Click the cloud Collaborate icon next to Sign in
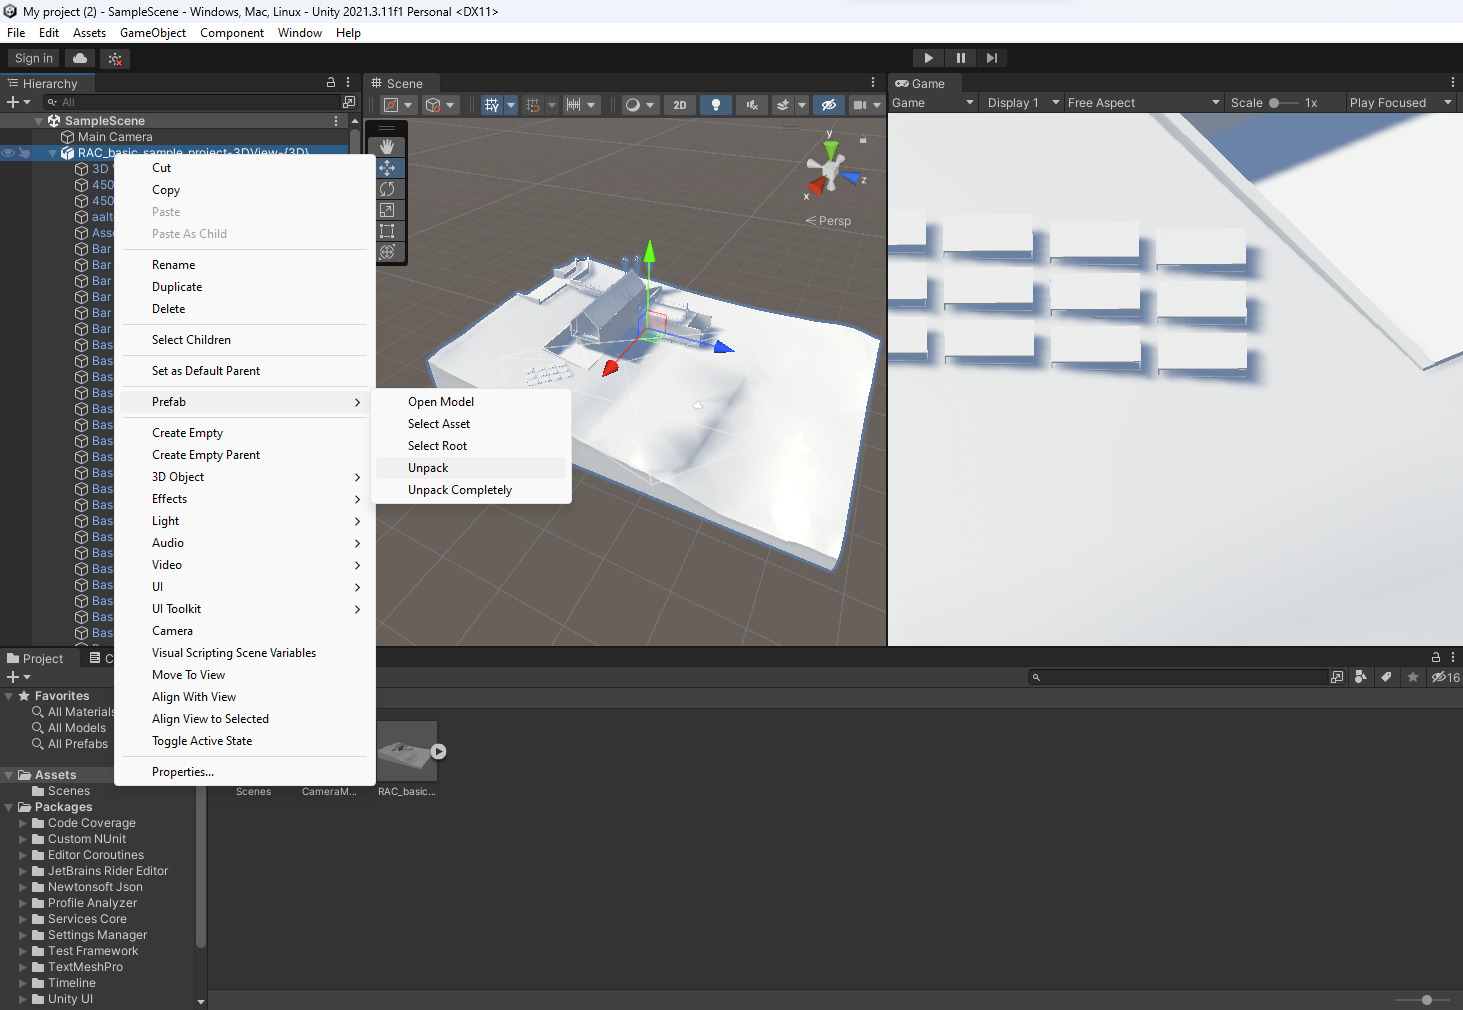Image resolution: width=1463 pixels, height=1010 pixels. (x=79, y=57)
